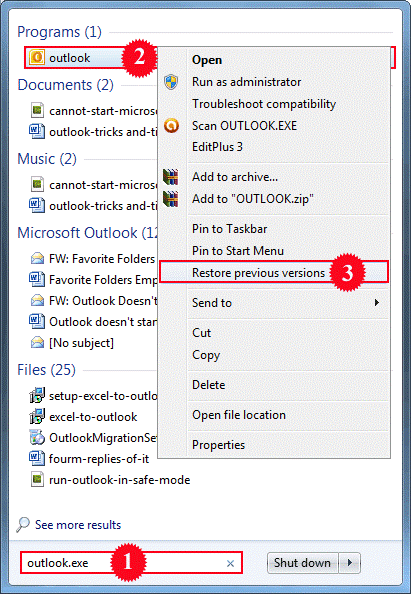Choose Copy from the context menu
The image size is (411, 594).
click(x=206, y=355)
